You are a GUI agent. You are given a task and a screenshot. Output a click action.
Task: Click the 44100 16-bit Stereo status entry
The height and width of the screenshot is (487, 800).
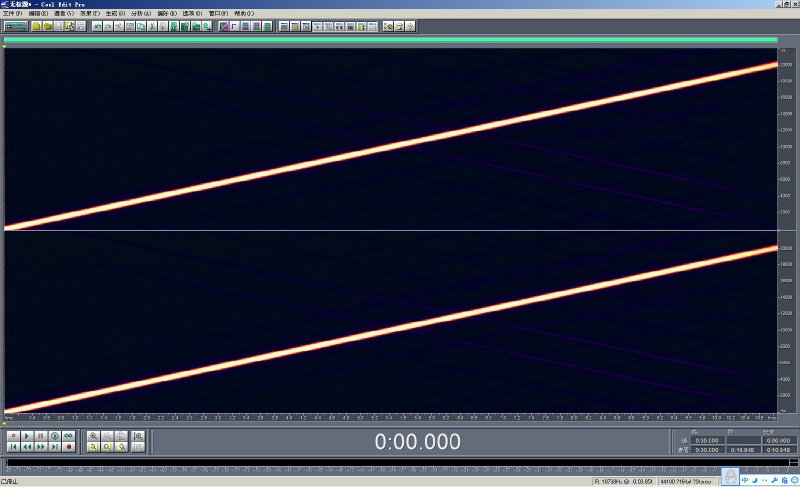686,481
